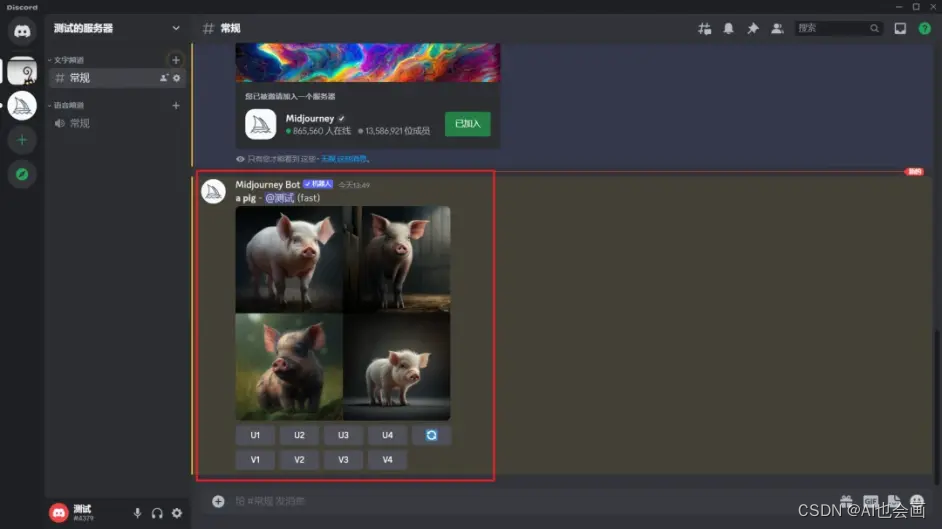Select the Midjourney sailboat server icon
This screenshot has width=942, height=529.
(22, 106)
